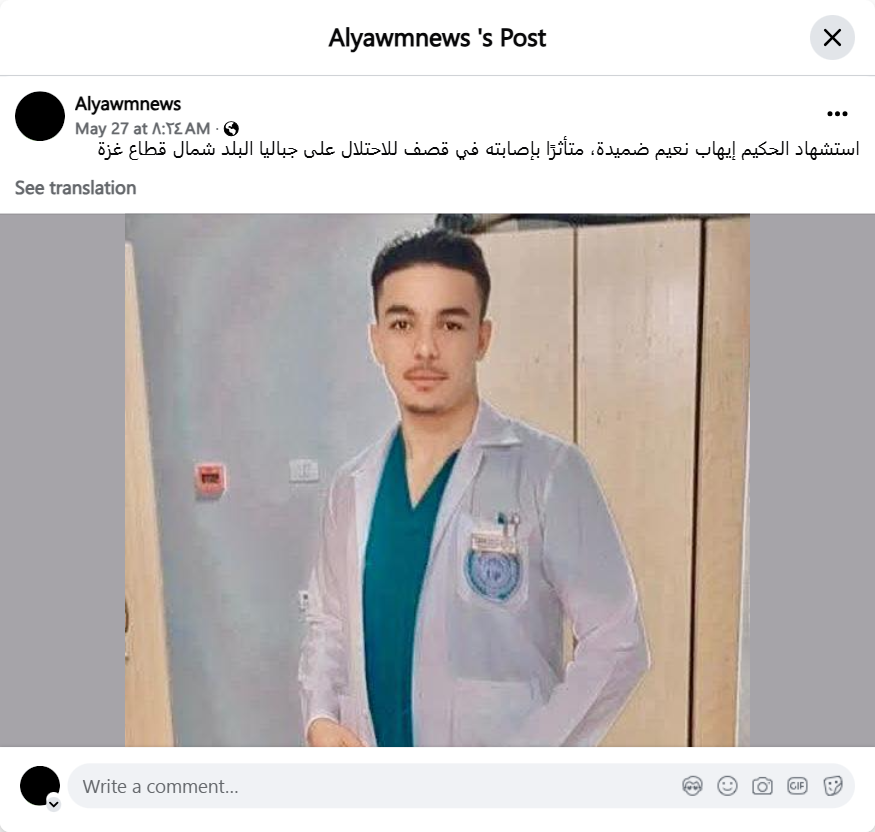Viewport: 875px width, 832px height.
Task: Click your own avatar beside comment box
Action: pos(40,786)
